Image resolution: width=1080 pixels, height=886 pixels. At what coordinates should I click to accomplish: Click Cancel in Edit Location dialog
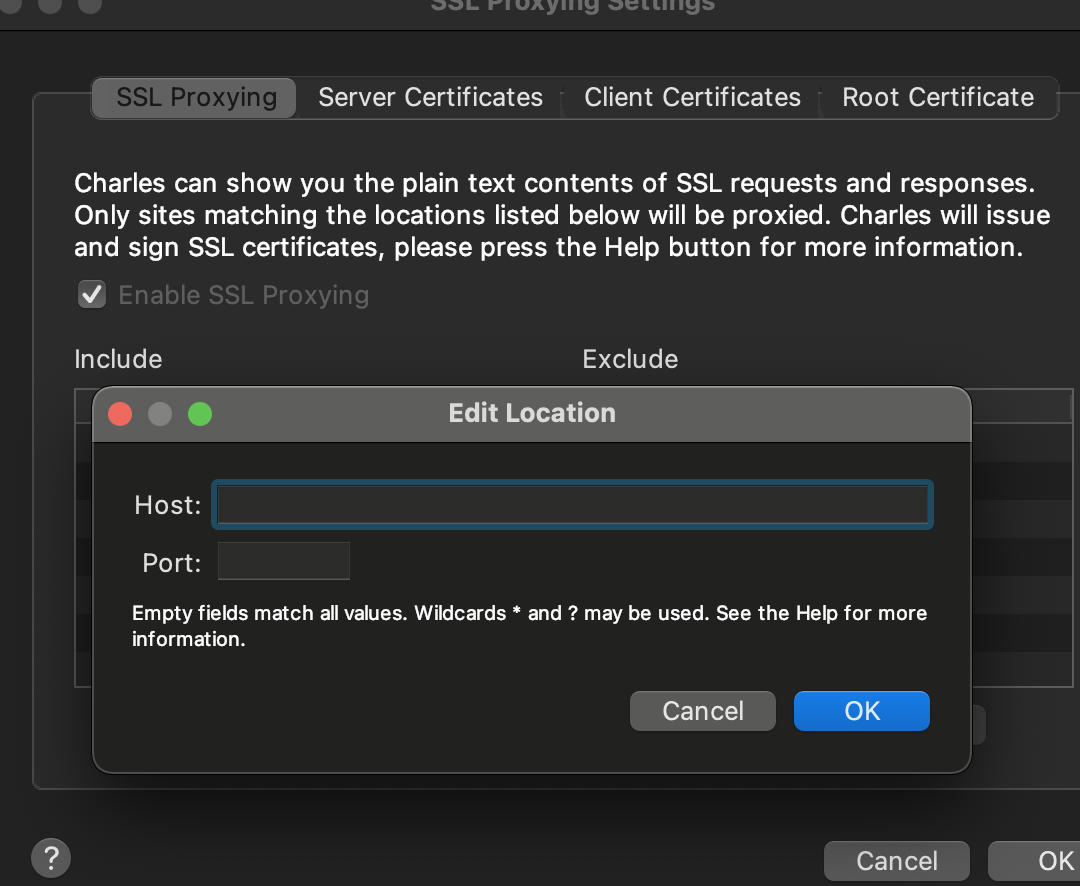pos(703,711)
